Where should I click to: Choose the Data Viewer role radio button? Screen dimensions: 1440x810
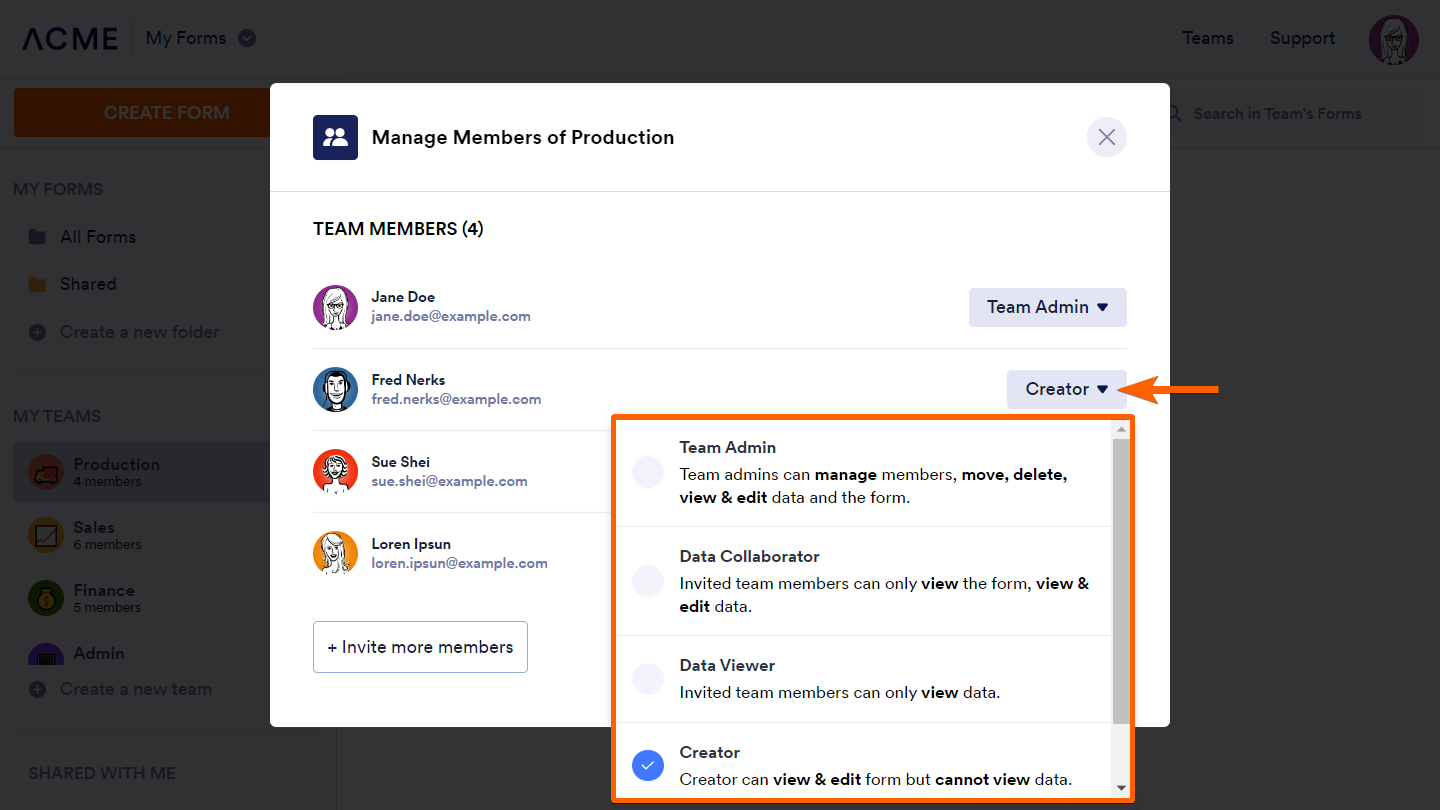tap(648, 679)
